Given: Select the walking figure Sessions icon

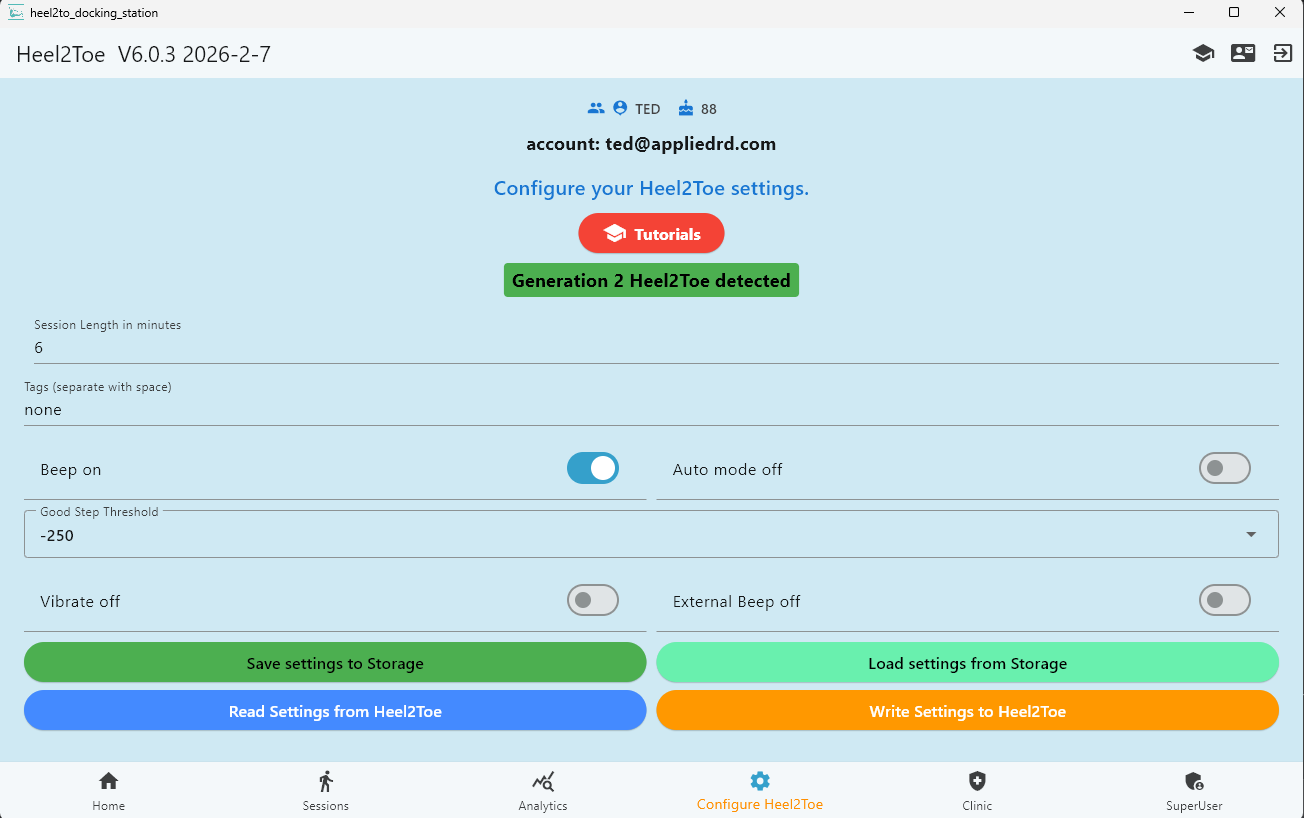Looking at the screenshot, I should coord(325,780).
